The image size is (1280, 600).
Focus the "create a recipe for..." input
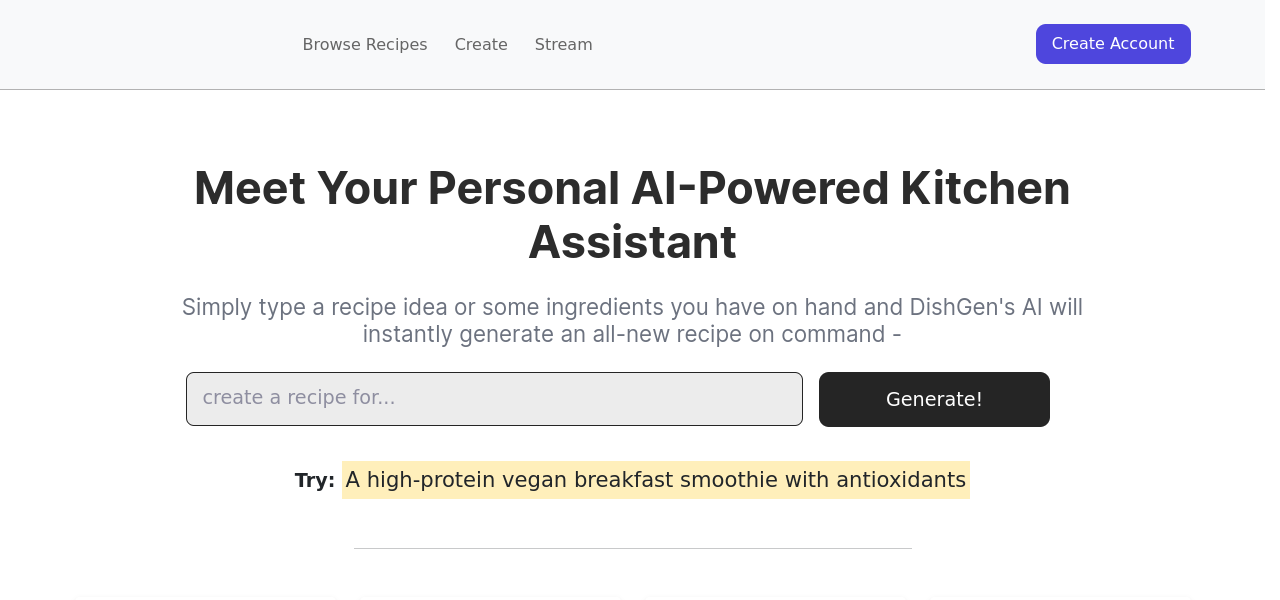(x=494, y=398)
